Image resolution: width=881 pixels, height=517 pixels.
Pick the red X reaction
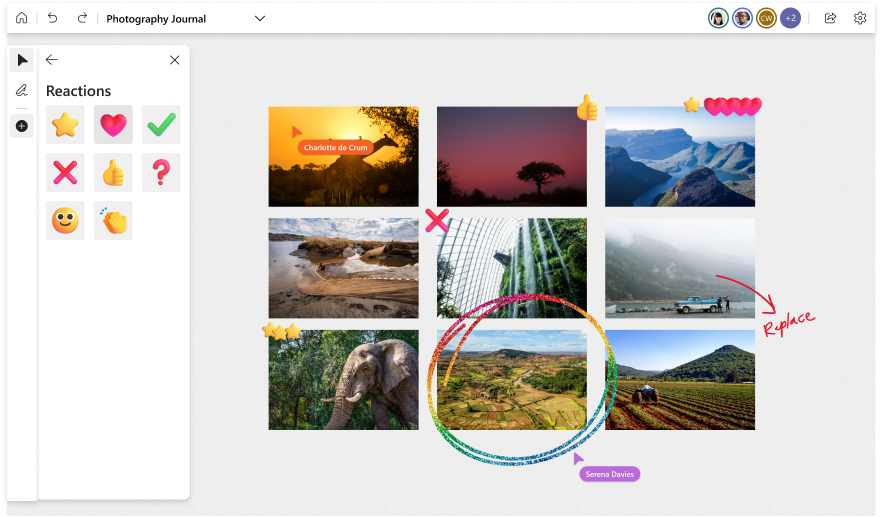(65, 173)
